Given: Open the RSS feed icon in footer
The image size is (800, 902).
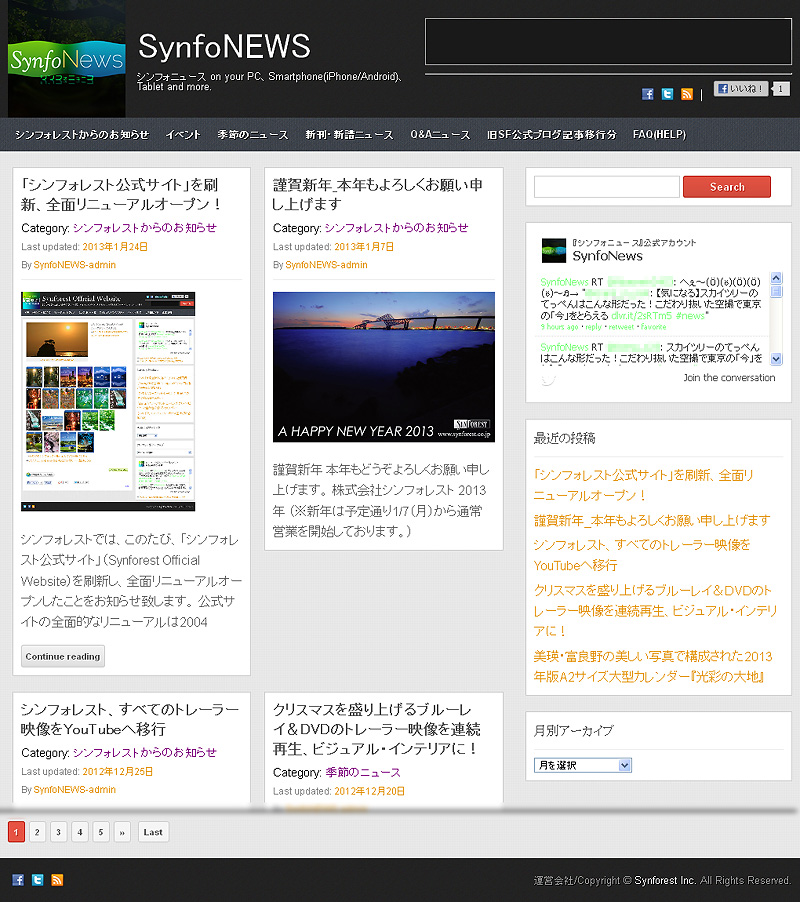Looking at the screenshot, I should (57, 880).
